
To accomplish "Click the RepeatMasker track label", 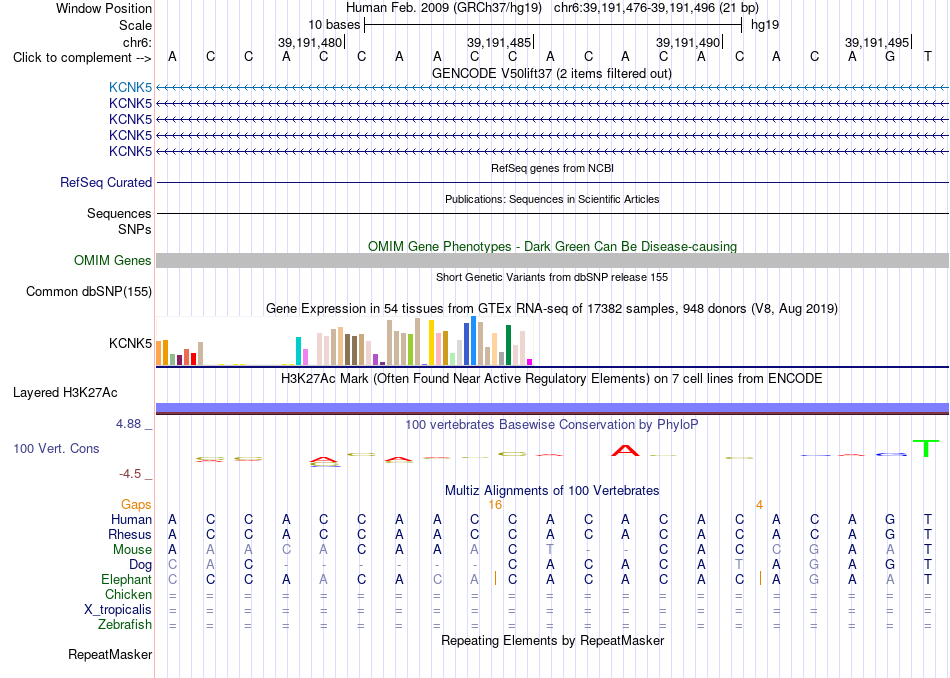I will (110, 654).
